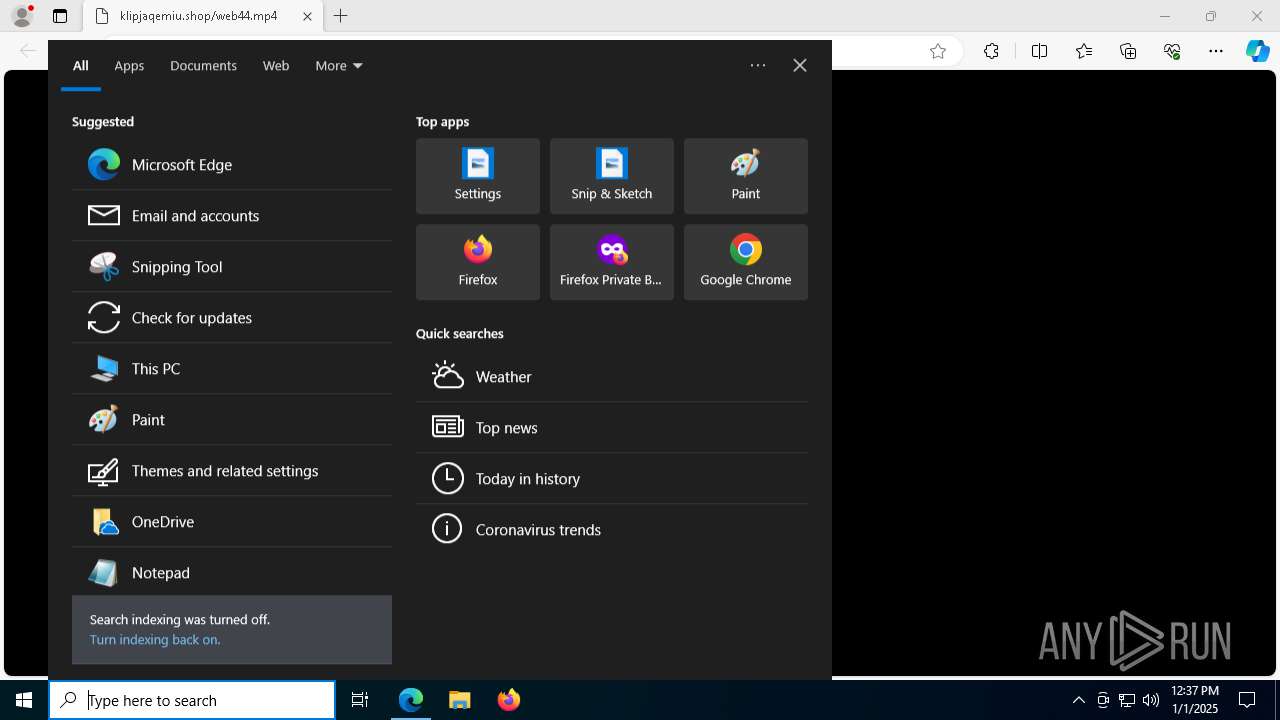
Task: Open the notification center
Action: pyautogui.click(x=1247, y=700)
